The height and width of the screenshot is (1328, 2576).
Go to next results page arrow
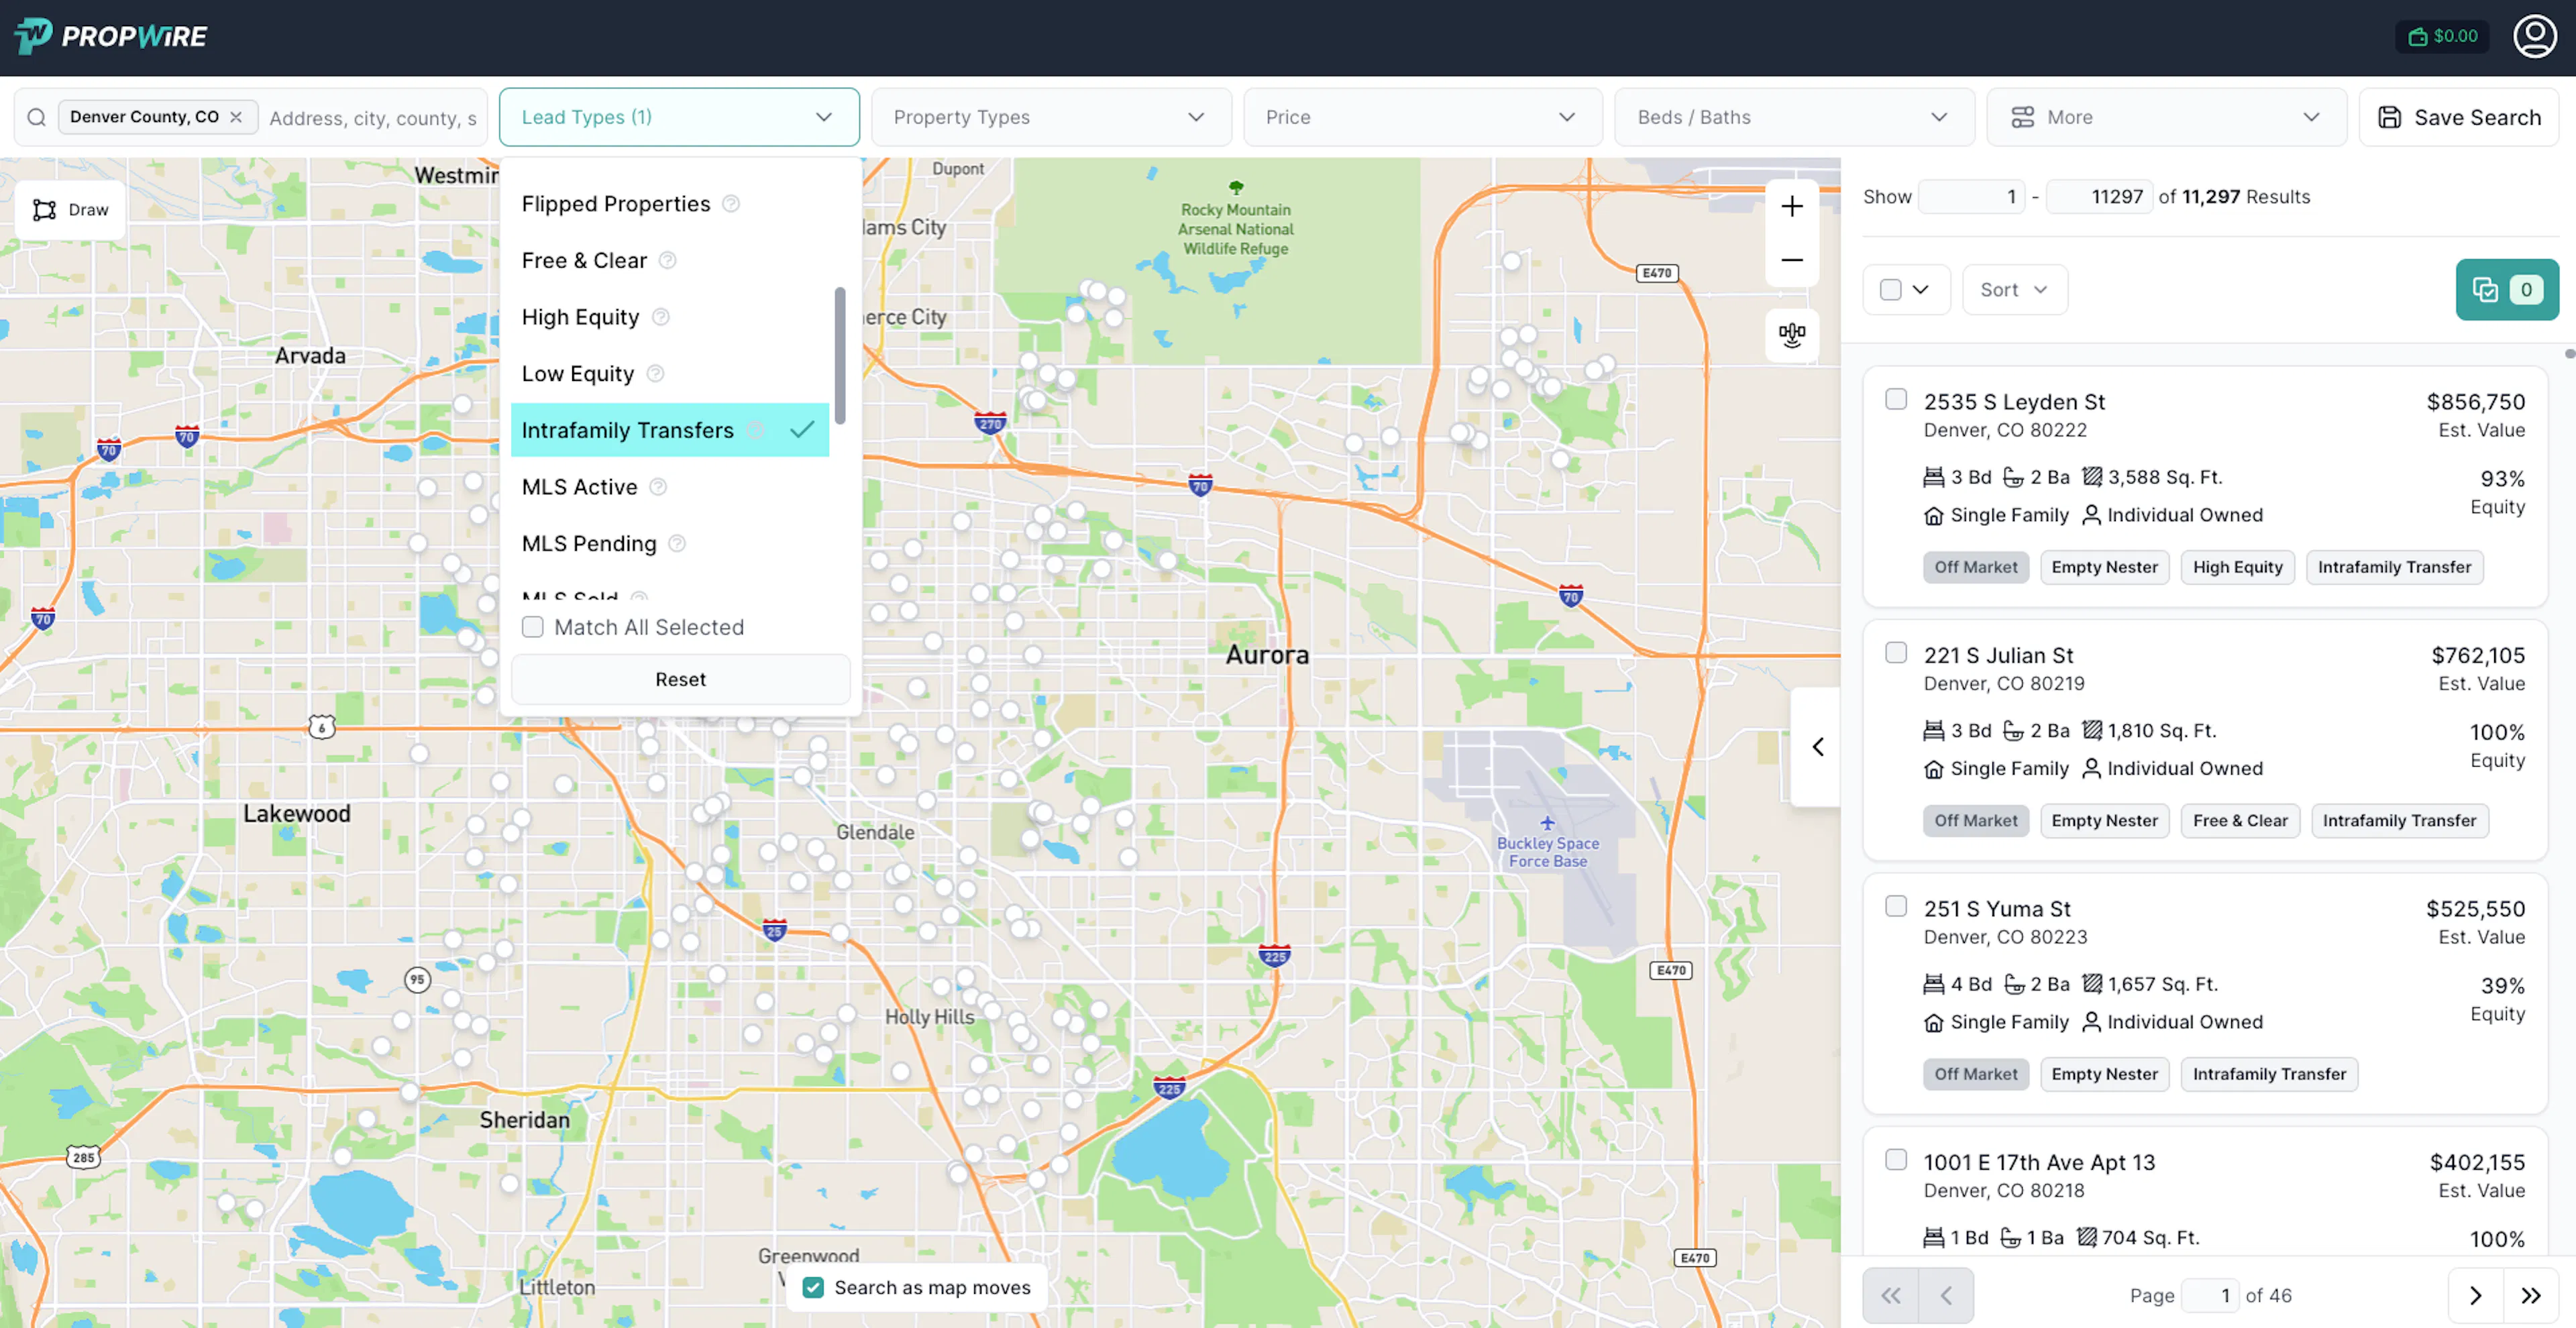click(2475, 1296)
